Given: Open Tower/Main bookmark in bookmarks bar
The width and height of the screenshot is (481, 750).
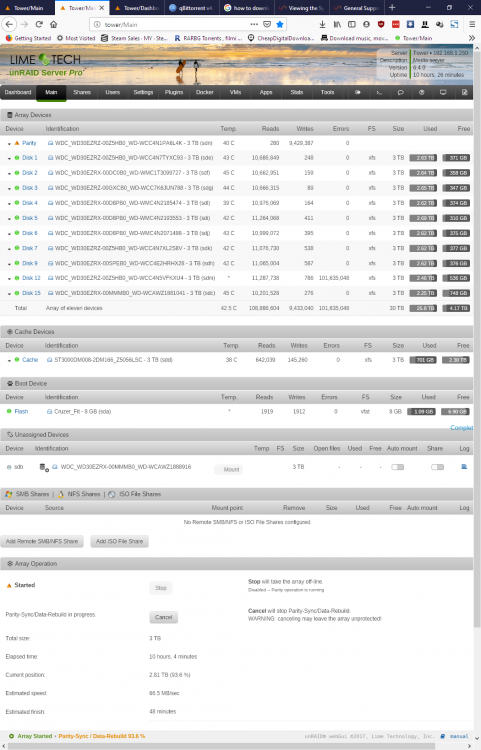Looking at the screenshot, I should coord(414,38).
